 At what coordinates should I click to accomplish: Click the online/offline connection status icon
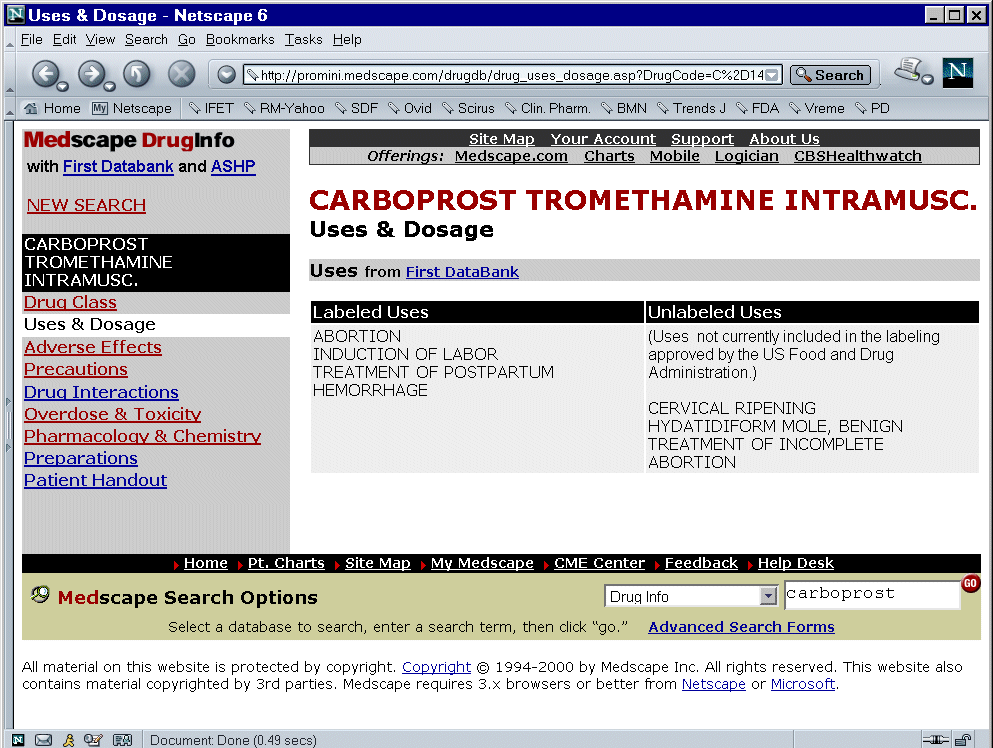[935, 740]
